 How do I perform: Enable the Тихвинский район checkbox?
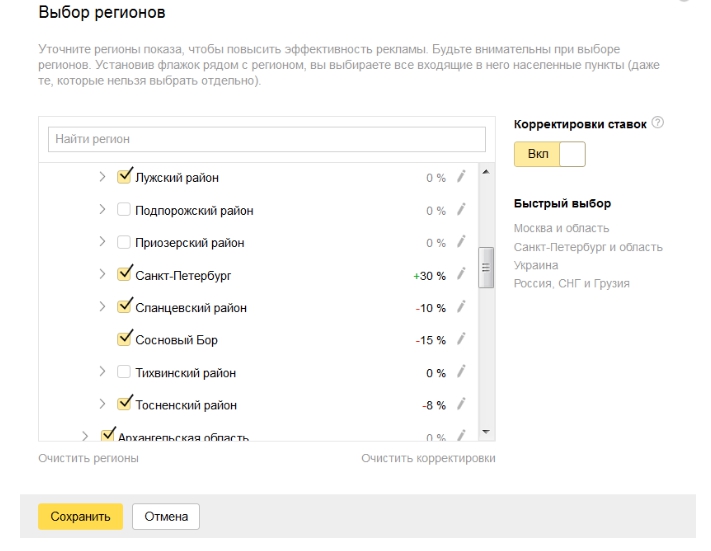124,372
